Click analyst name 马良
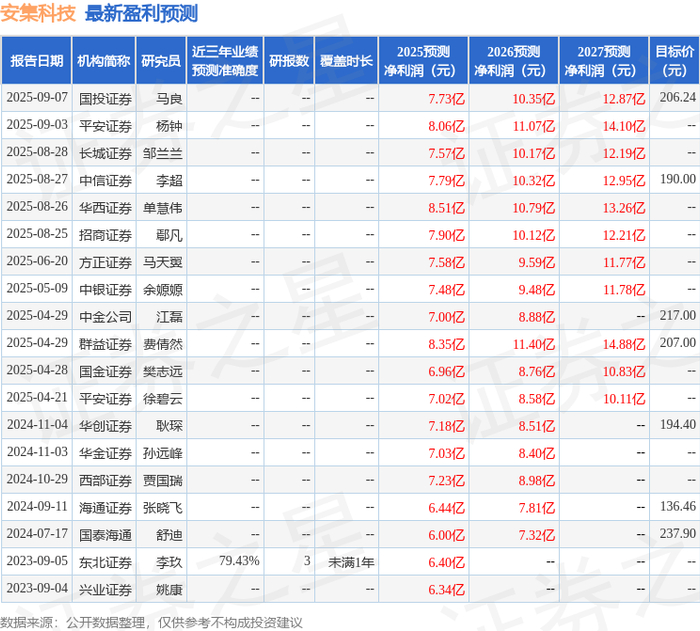The height and width of the screenshot is (631, 700). [169, 99]
